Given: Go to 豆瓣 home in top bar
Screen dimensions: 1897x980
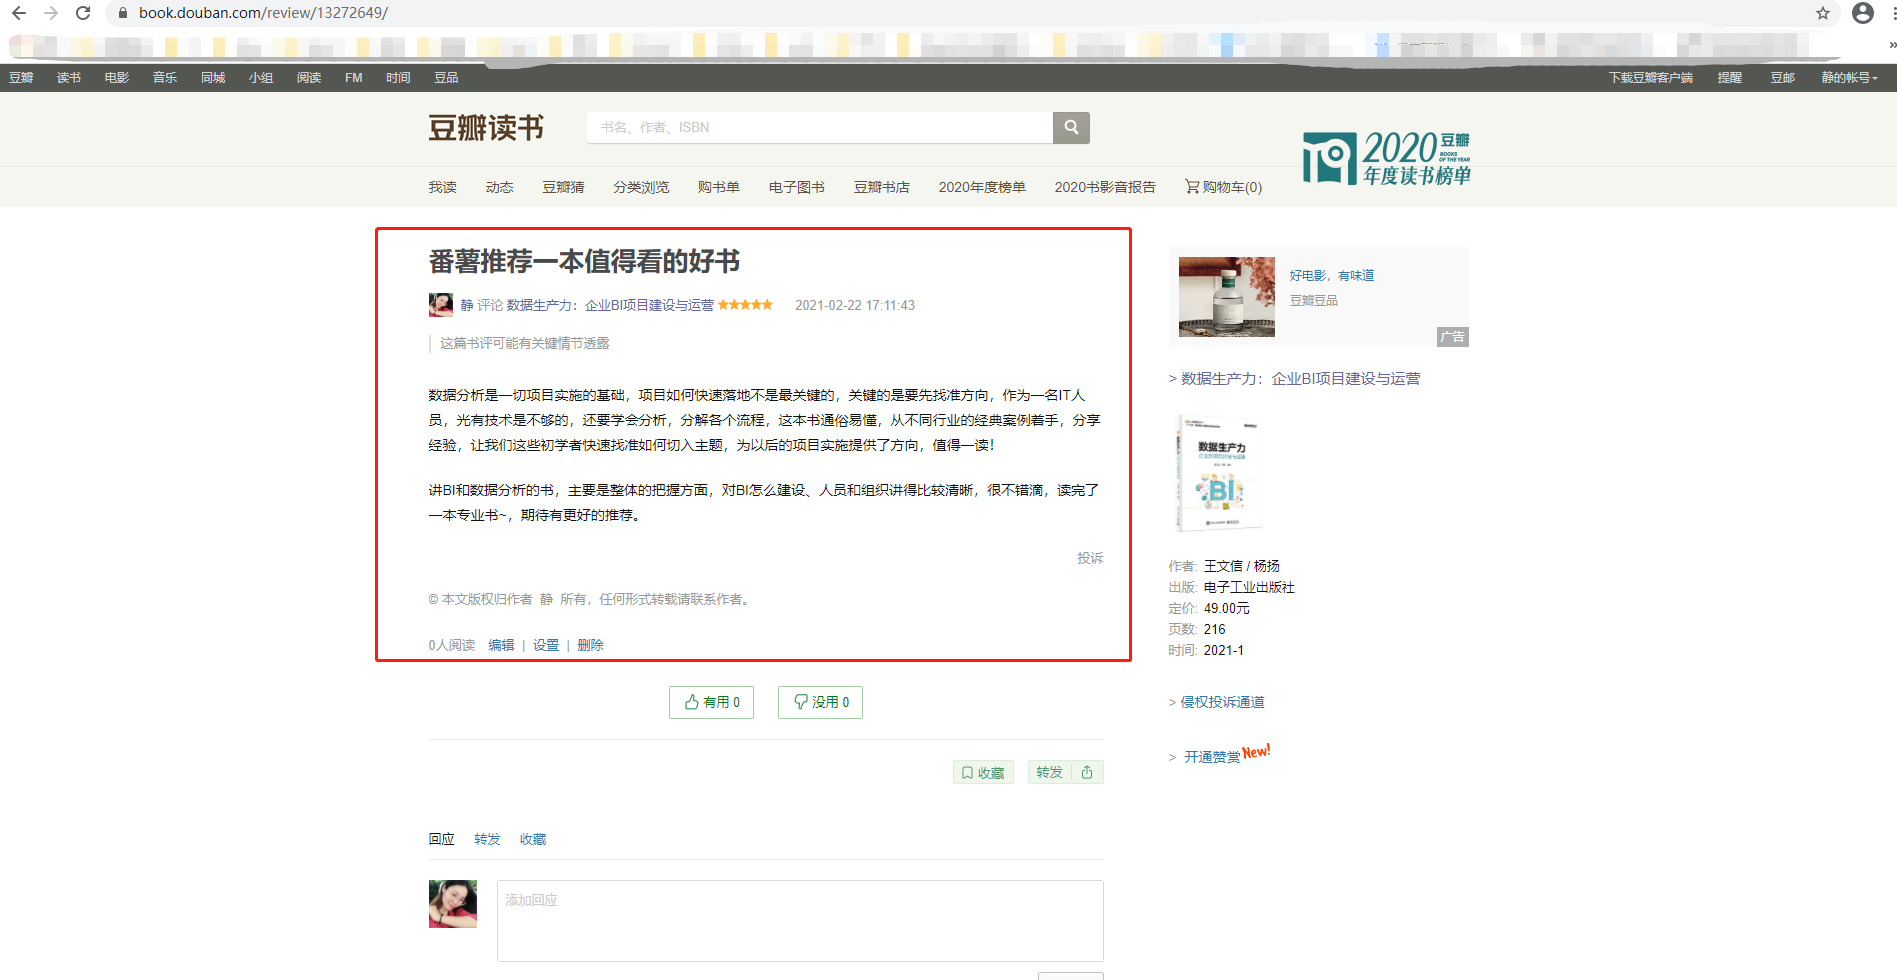Looking at the screenshot, I should 21,78.
